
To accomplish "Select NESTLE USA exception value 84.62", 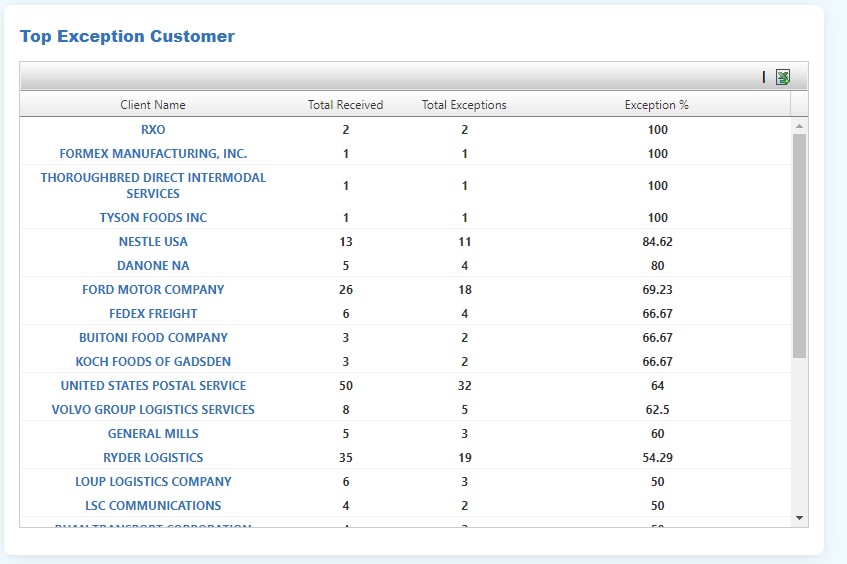I will tap(657, 241).
